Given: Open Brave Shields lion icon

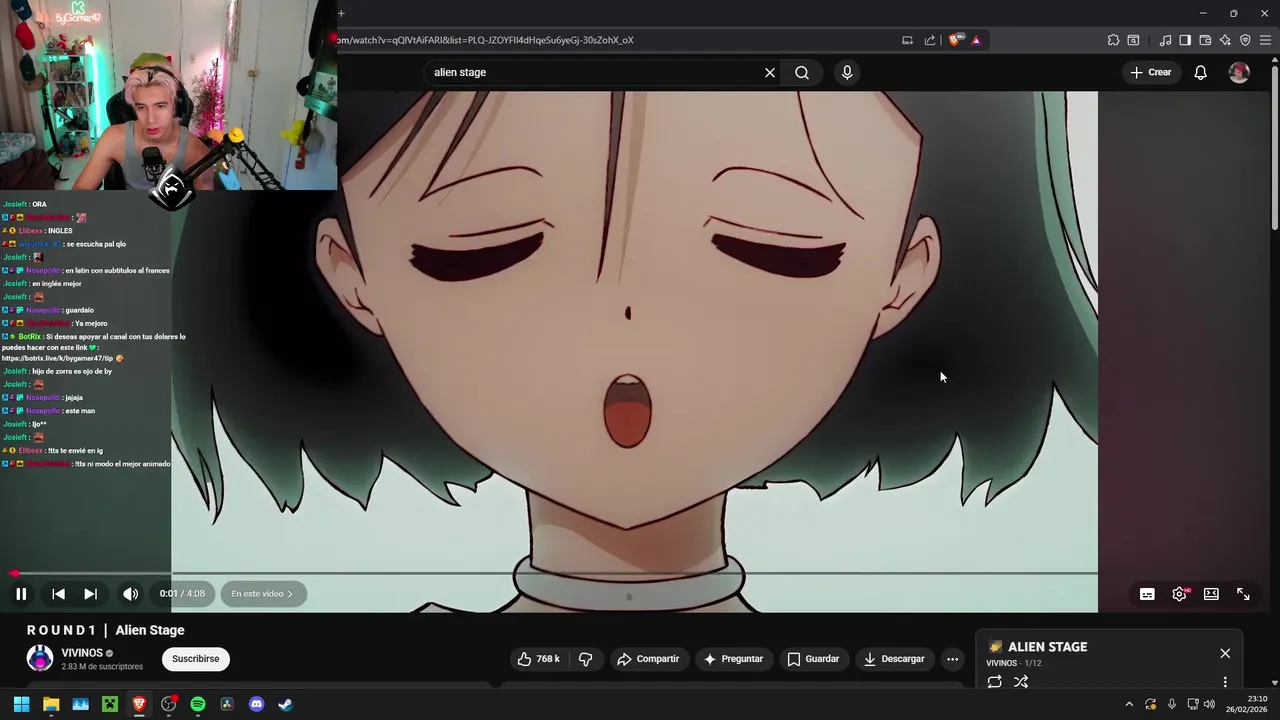Looking at the screenshot, I should 955,40.
